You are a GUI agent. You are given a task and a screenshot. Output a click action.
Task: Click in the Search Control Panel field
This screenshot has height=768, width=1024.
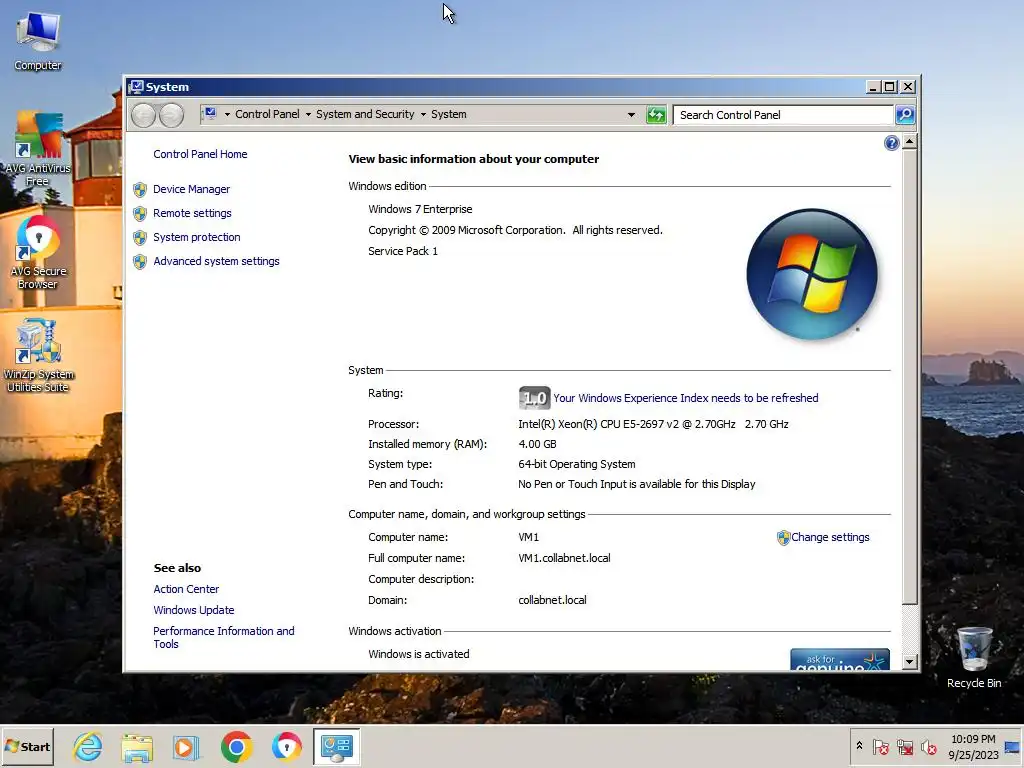coord(784,115)
